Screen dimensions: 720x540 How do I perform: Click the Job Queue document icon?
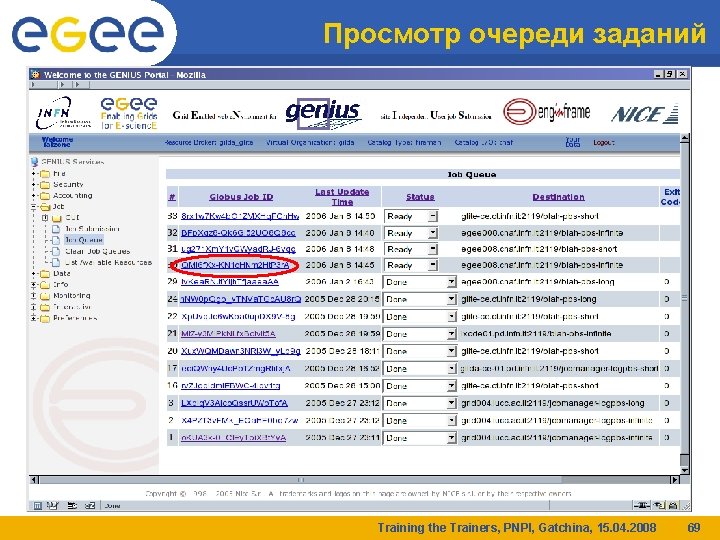[56, 240]
